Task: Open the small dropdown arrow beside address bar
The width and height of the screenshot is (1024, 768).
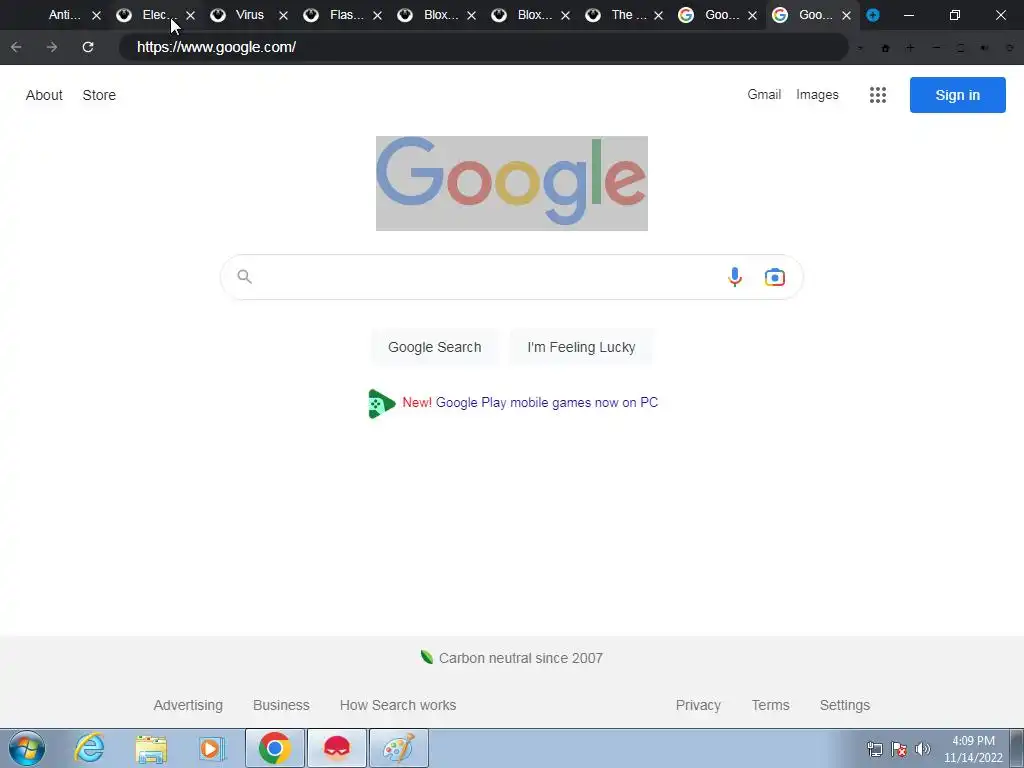Action: point(861,48)
